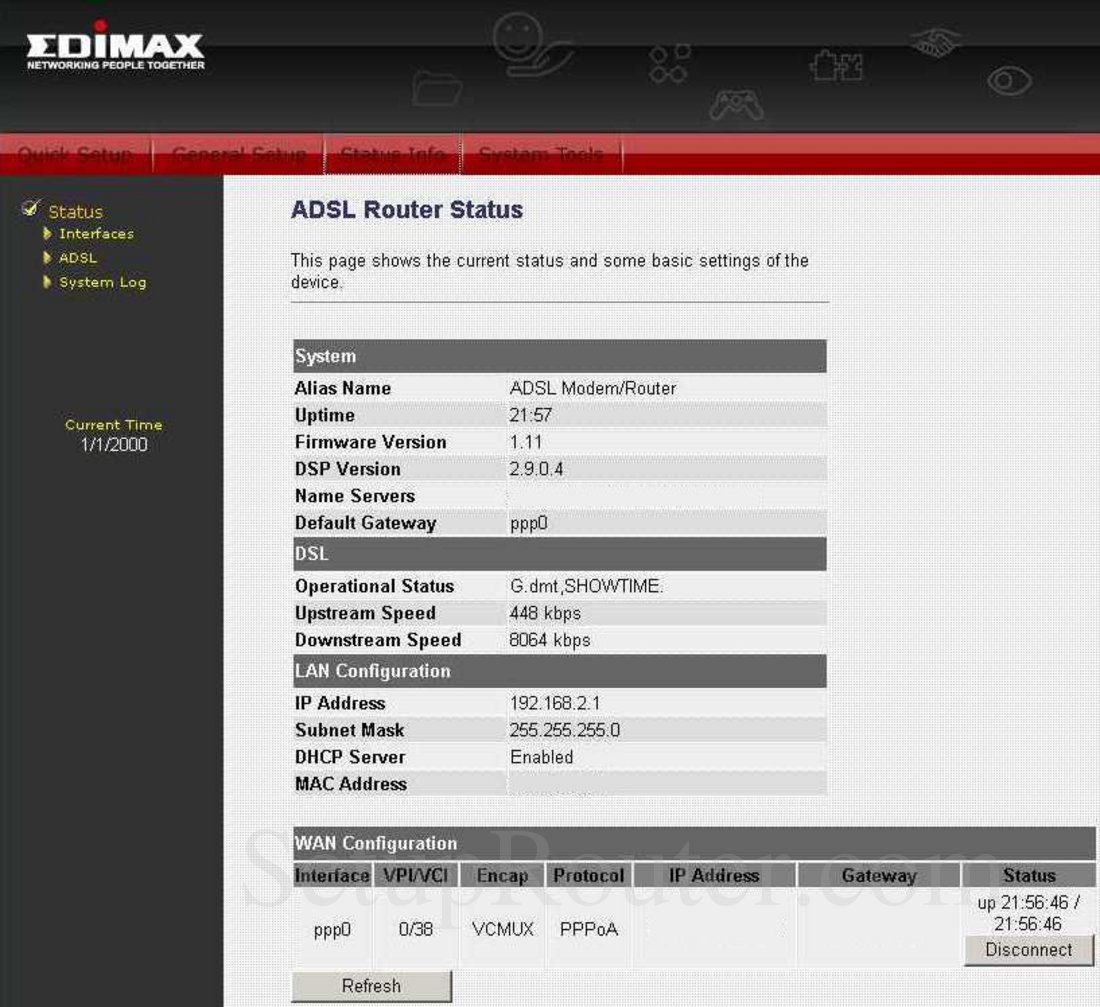Open the System Log sidebar link

coord(102,282)
